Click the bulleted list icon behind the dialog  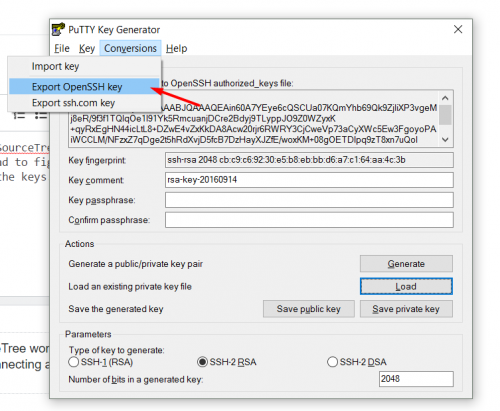(41, 115)
